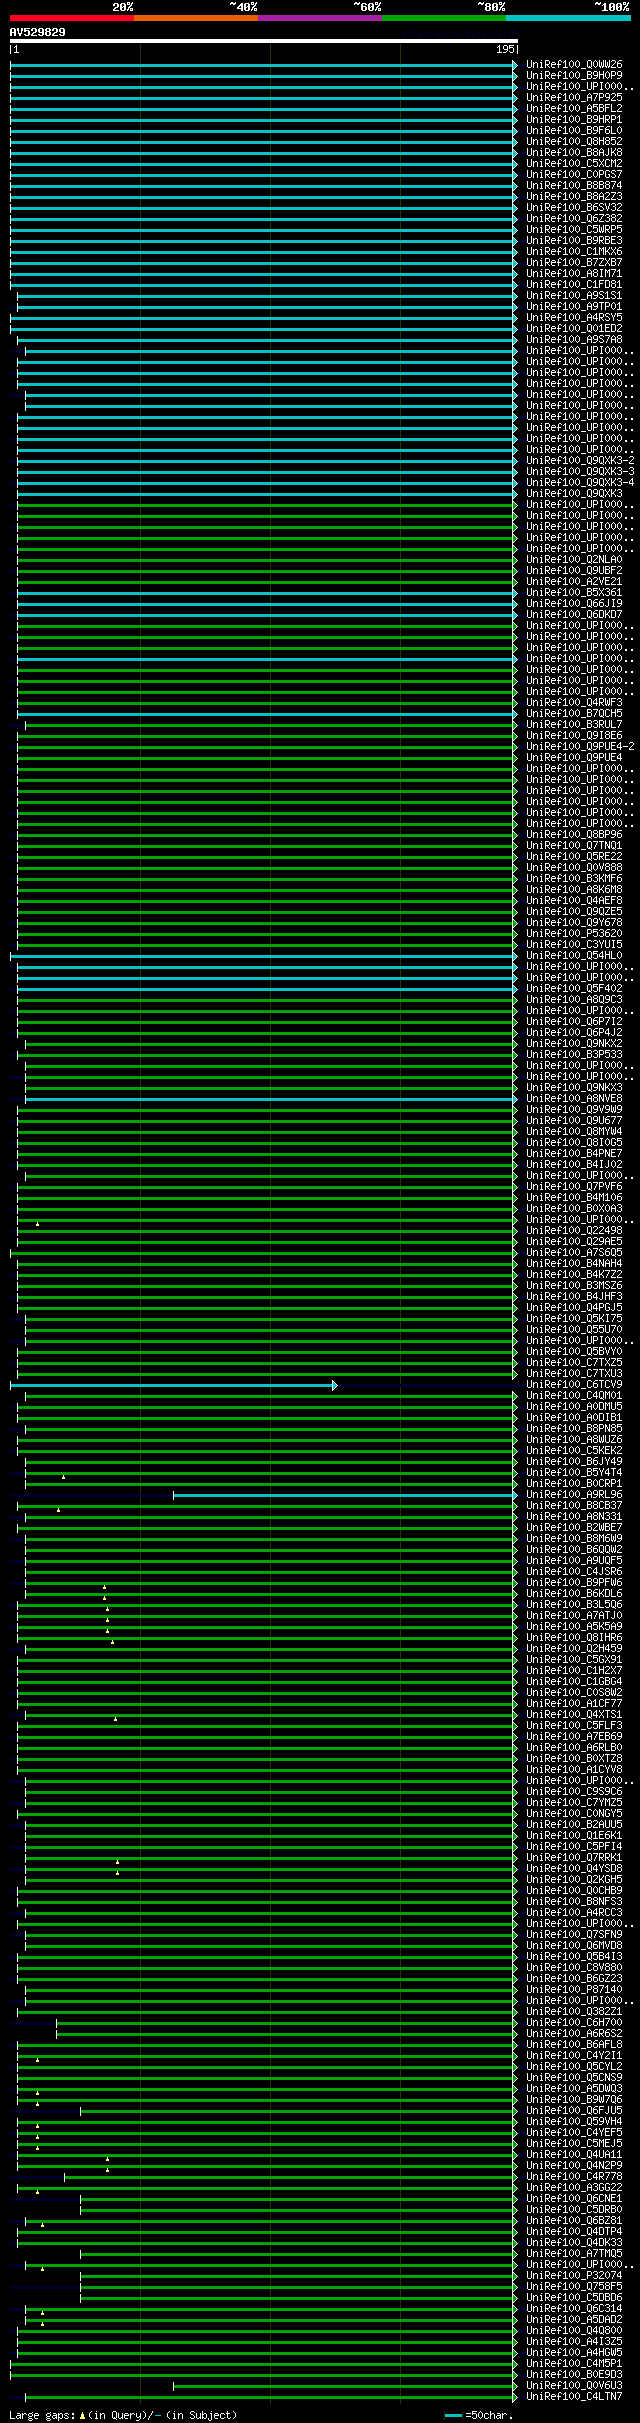Click the cyan ~100% legend segment

(x=568, y=18)
